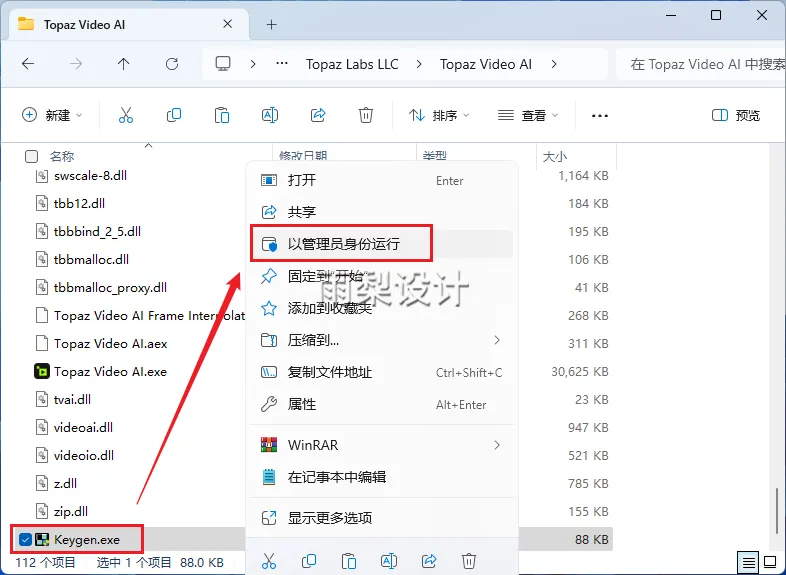Click the vertical scrollbar thumb
This screenshot has width=786, height=575.
(x=776, y=510)
